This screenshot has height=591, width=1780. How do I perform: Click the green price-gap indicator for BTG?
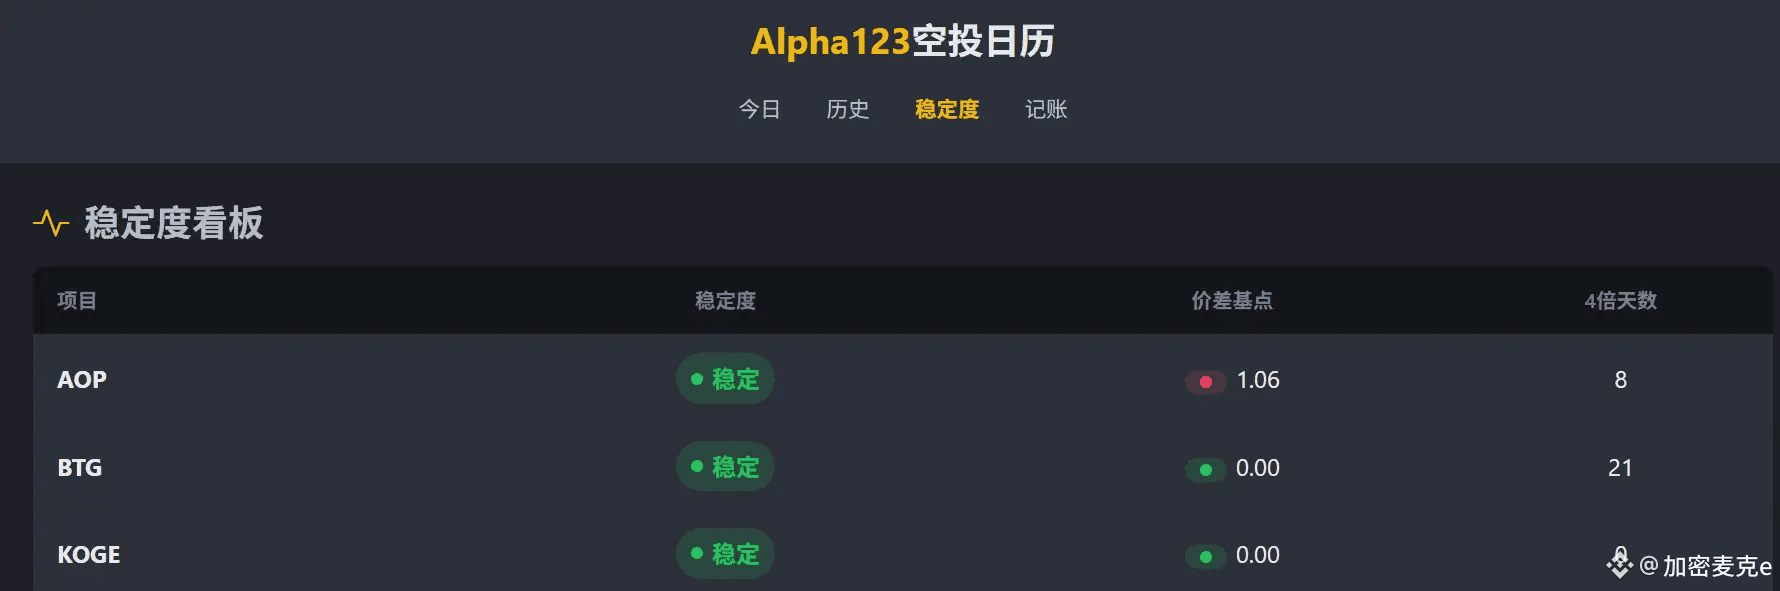1205,470
